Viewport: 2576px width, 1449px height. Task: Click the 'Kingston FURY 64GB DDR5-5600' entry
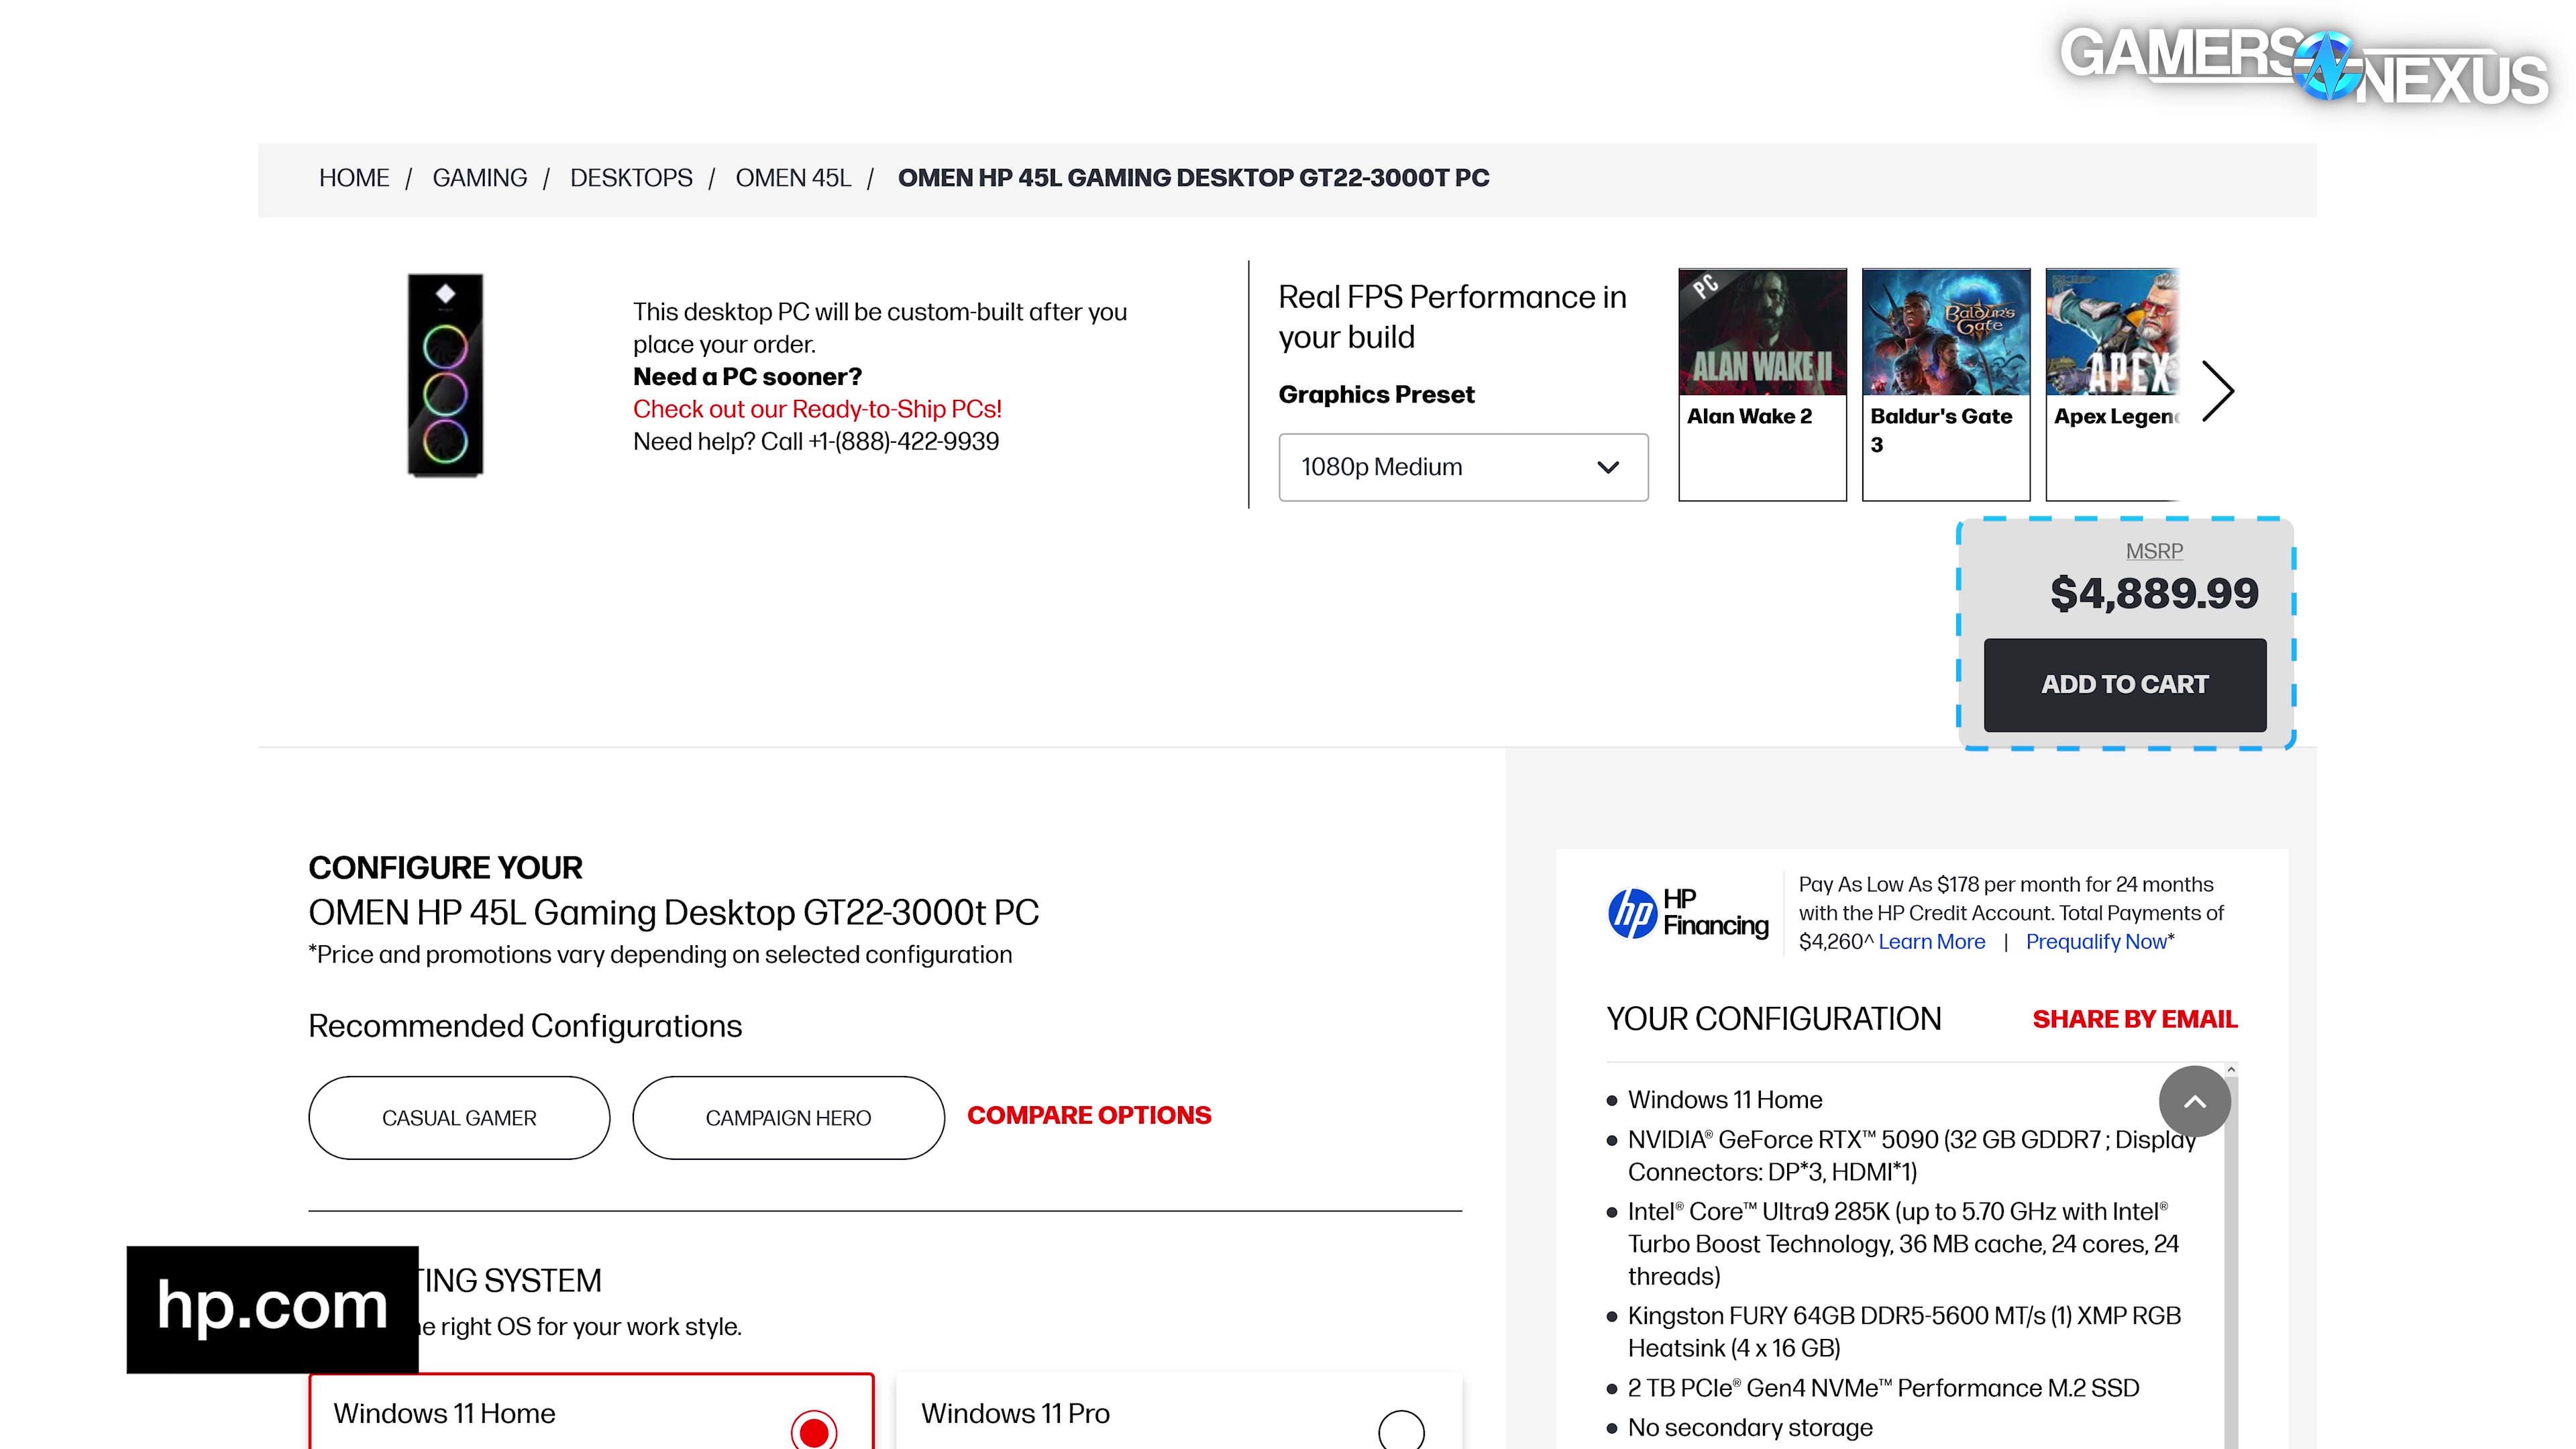click(x=1904, y=1332)
